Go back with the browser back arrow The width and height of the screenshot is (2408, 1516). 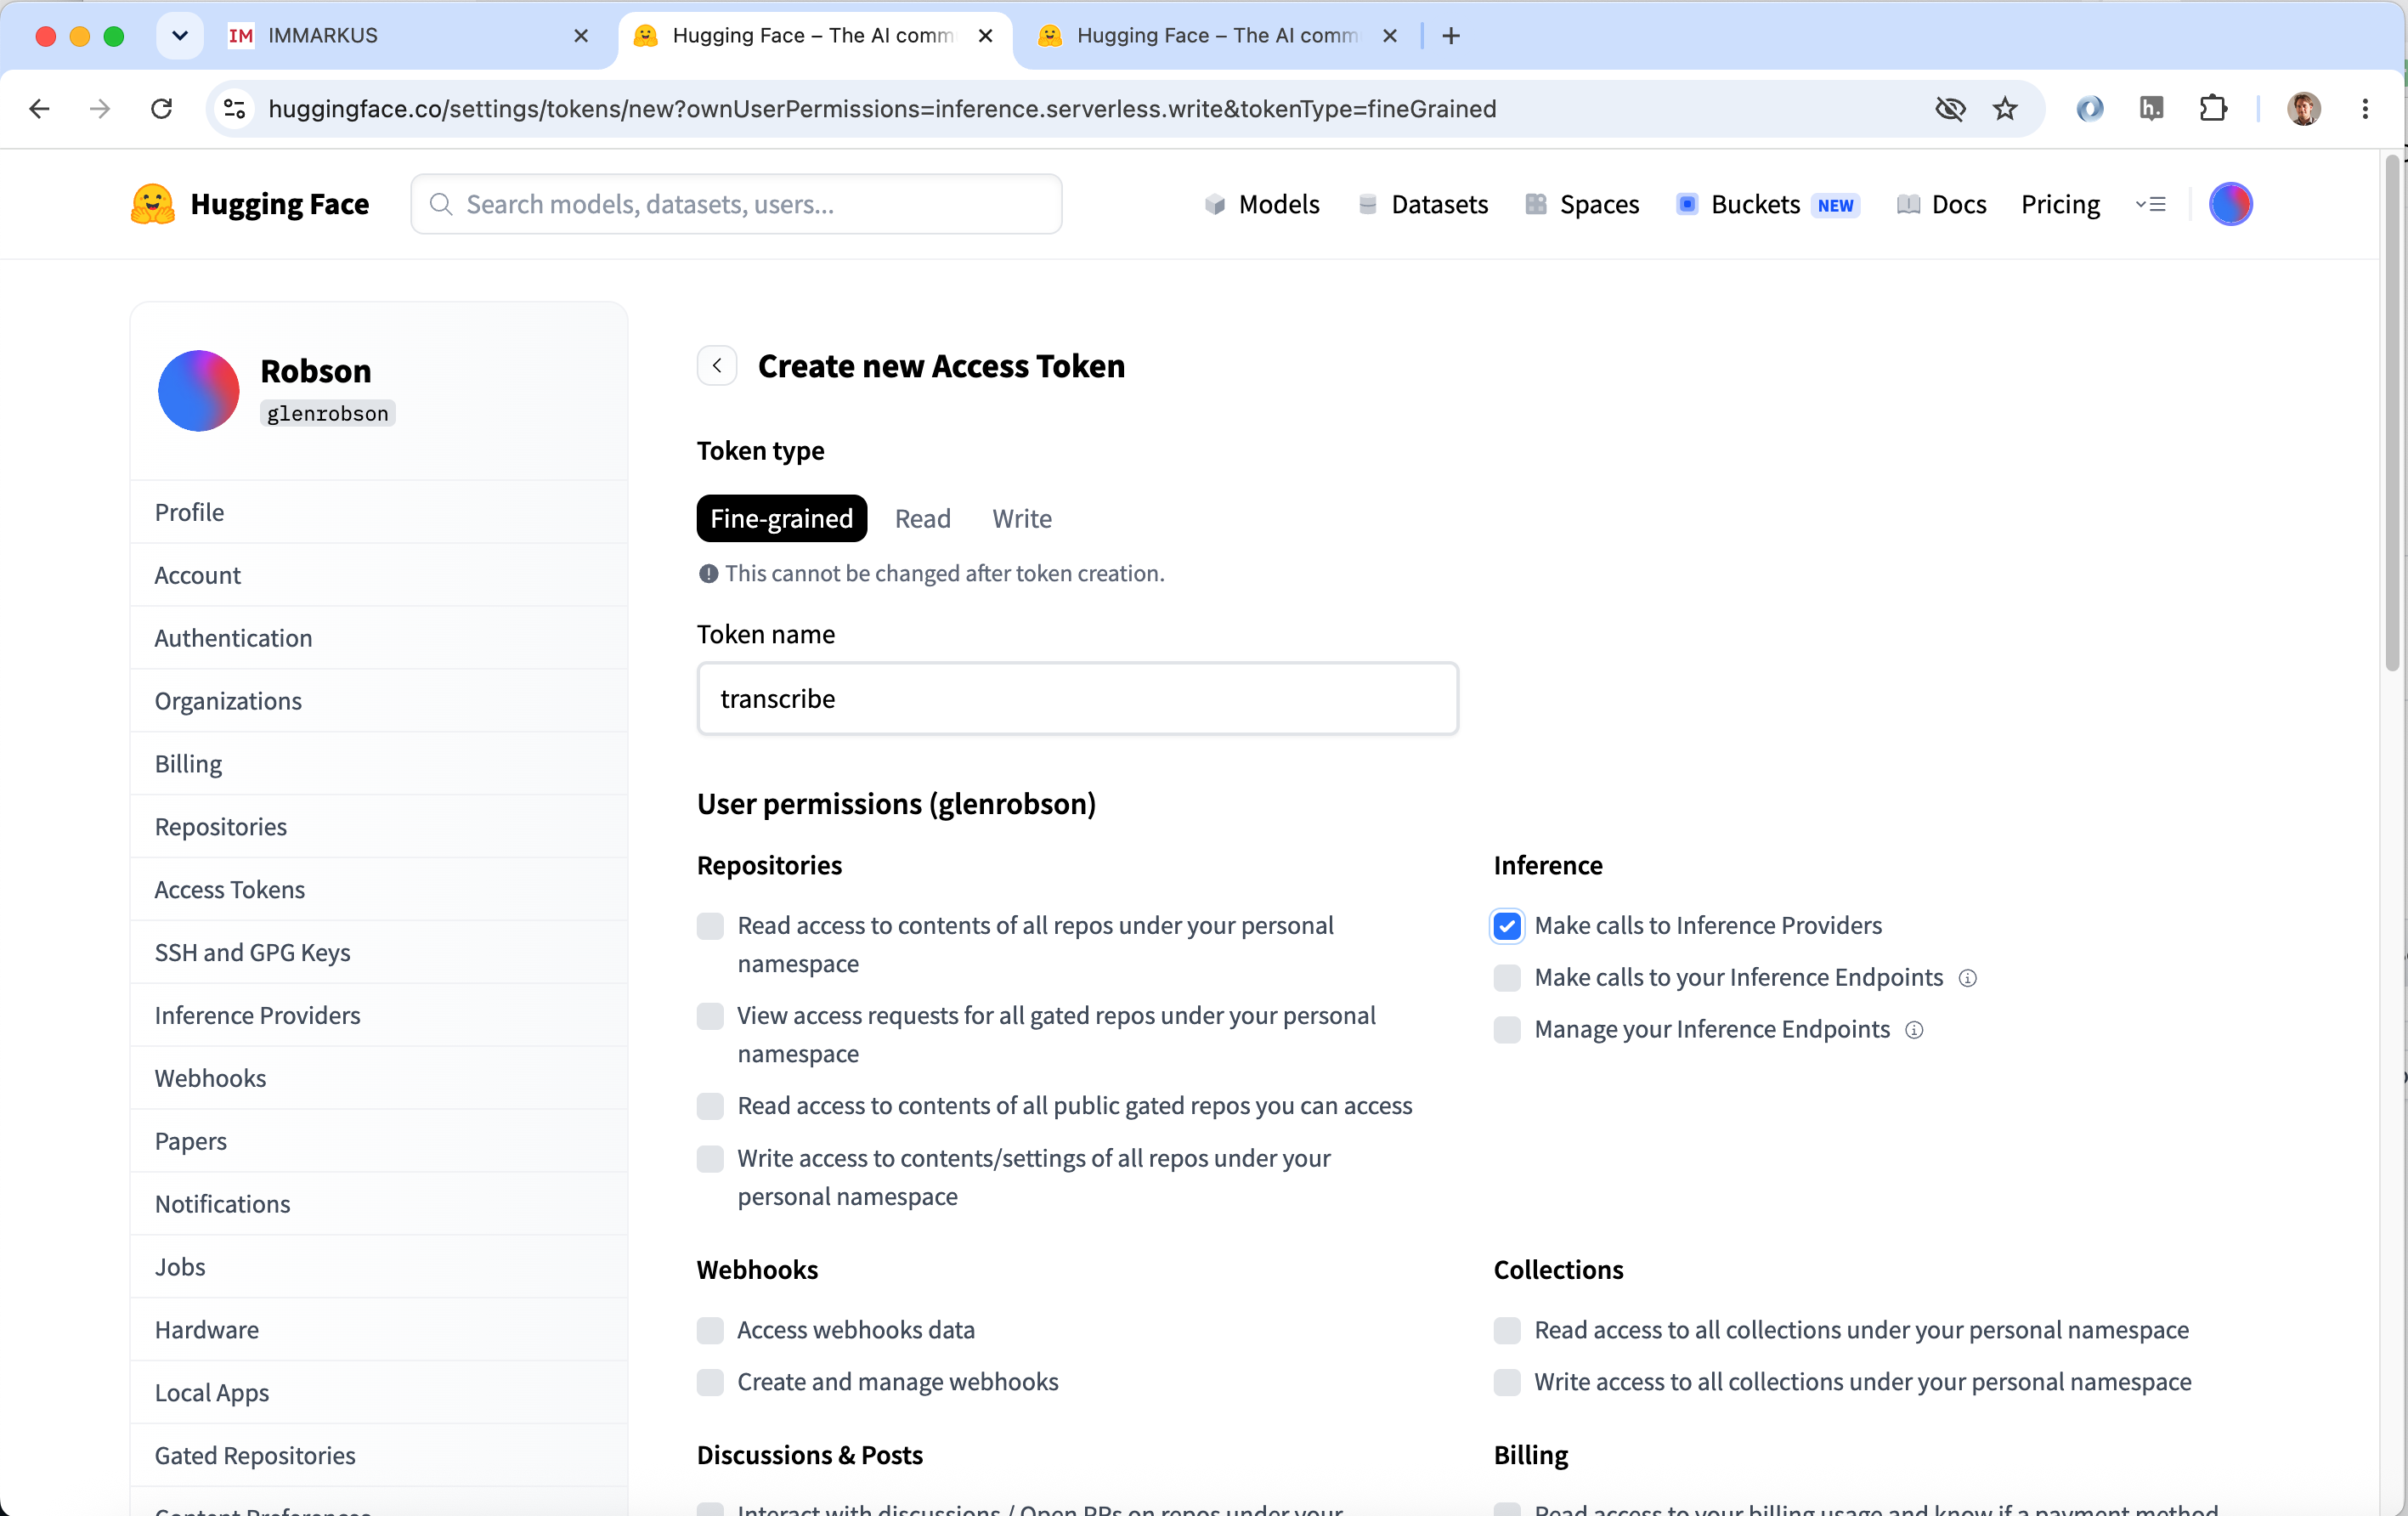tap(40, 109)
